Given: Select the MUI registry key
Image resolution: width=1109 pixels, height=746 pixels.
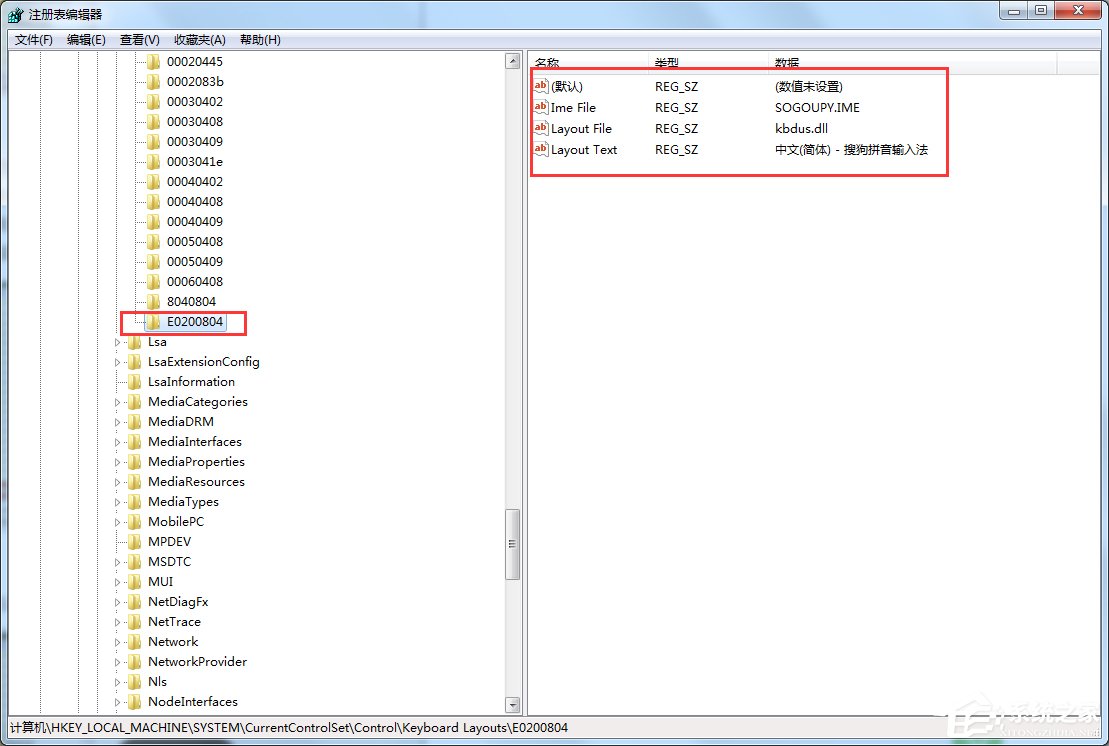Looking at the screenshot, I should coord(160,581).
